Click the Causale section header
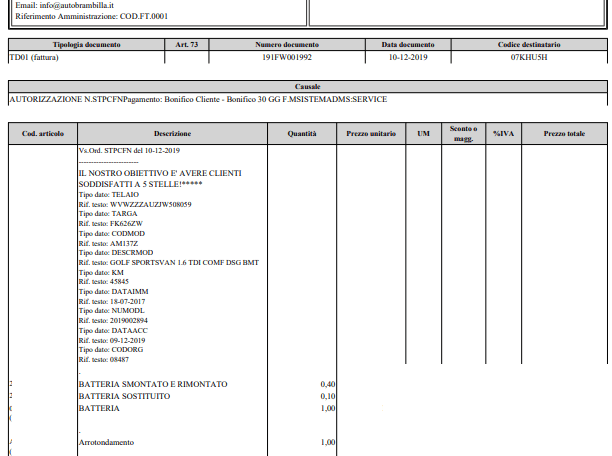Image resolution: width=612 pixels, height=456 pixels. (307, 87)
